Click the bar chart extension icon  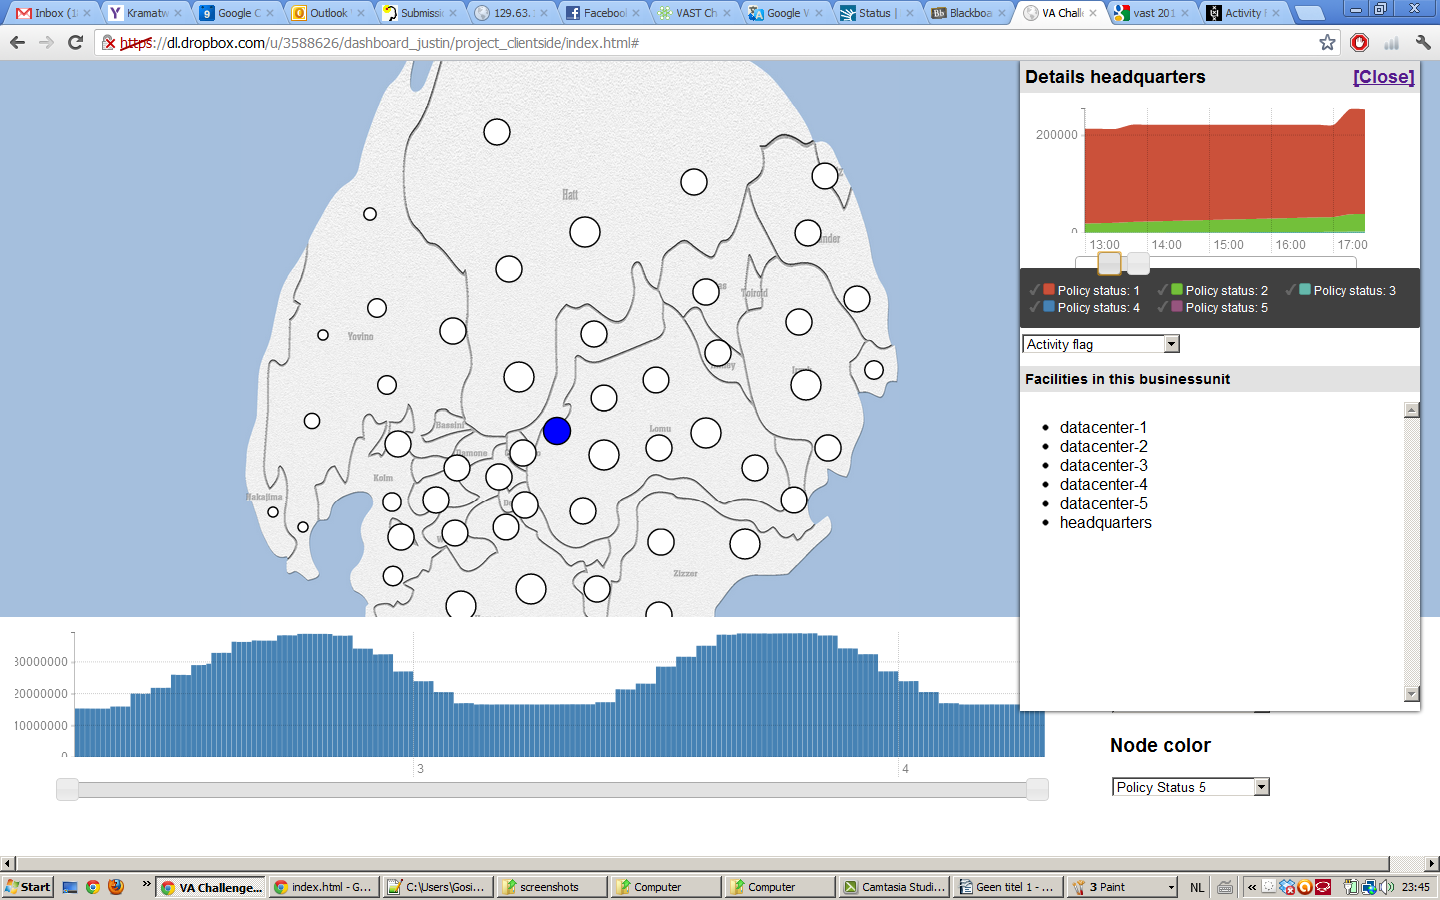(1391, 42)
